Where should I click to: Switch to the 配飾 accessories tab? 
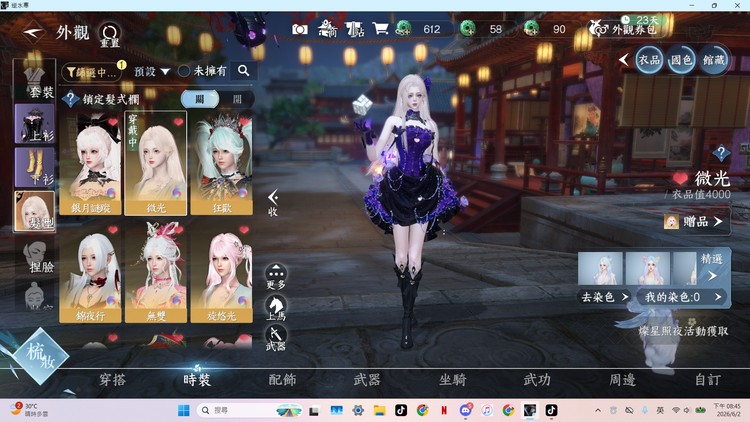[282, 380]
